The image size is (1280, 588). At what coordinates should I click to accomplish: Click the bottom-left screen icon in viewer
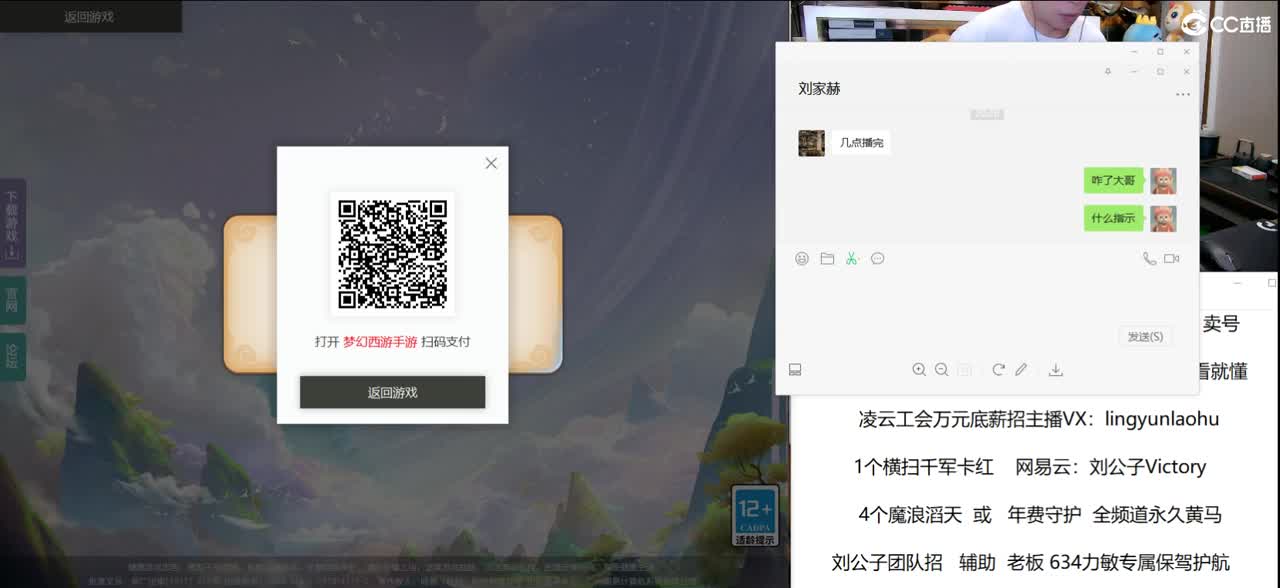click(796, 370)
